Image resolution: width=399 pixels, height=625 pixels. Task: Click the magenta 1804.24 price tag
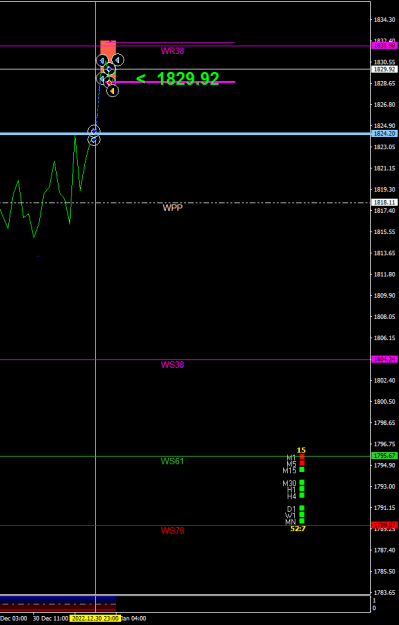click(x=385, y=360)
